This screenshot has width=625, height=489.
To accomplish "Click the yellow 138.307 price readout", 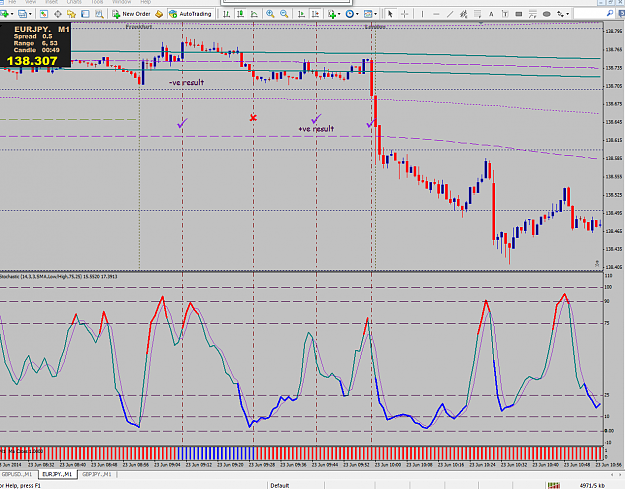I will click(32, 61).
